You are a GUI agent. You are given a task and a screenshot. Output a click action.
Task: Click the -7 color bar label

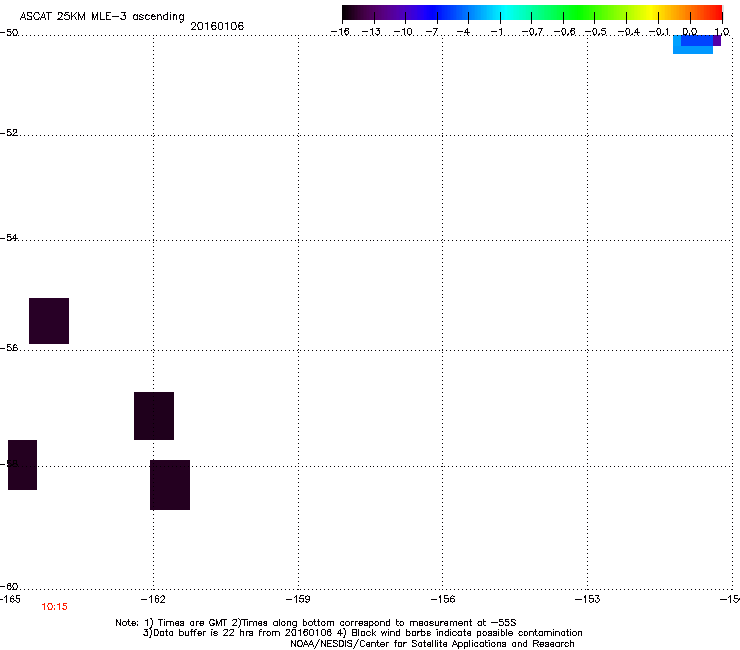coord(432,32)
